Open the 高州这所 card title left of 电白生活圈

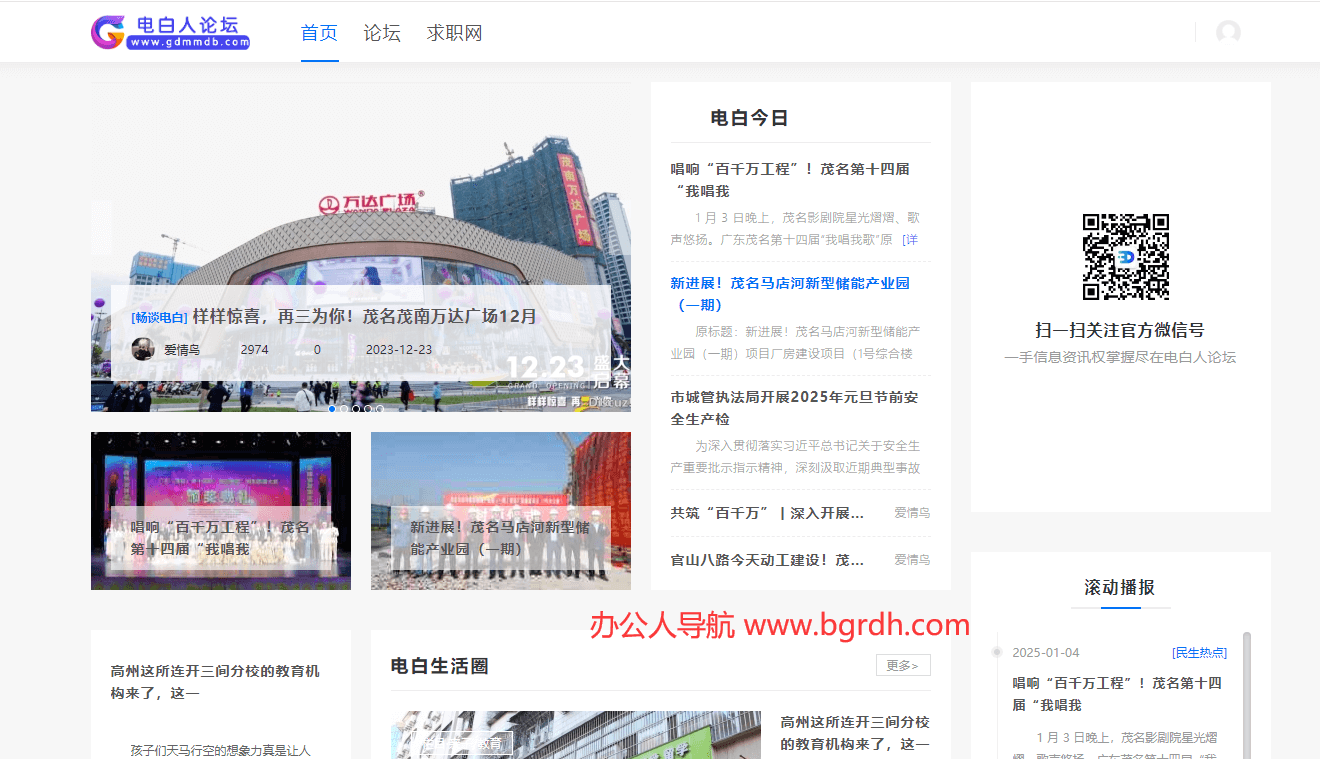(x=215, y=682)
